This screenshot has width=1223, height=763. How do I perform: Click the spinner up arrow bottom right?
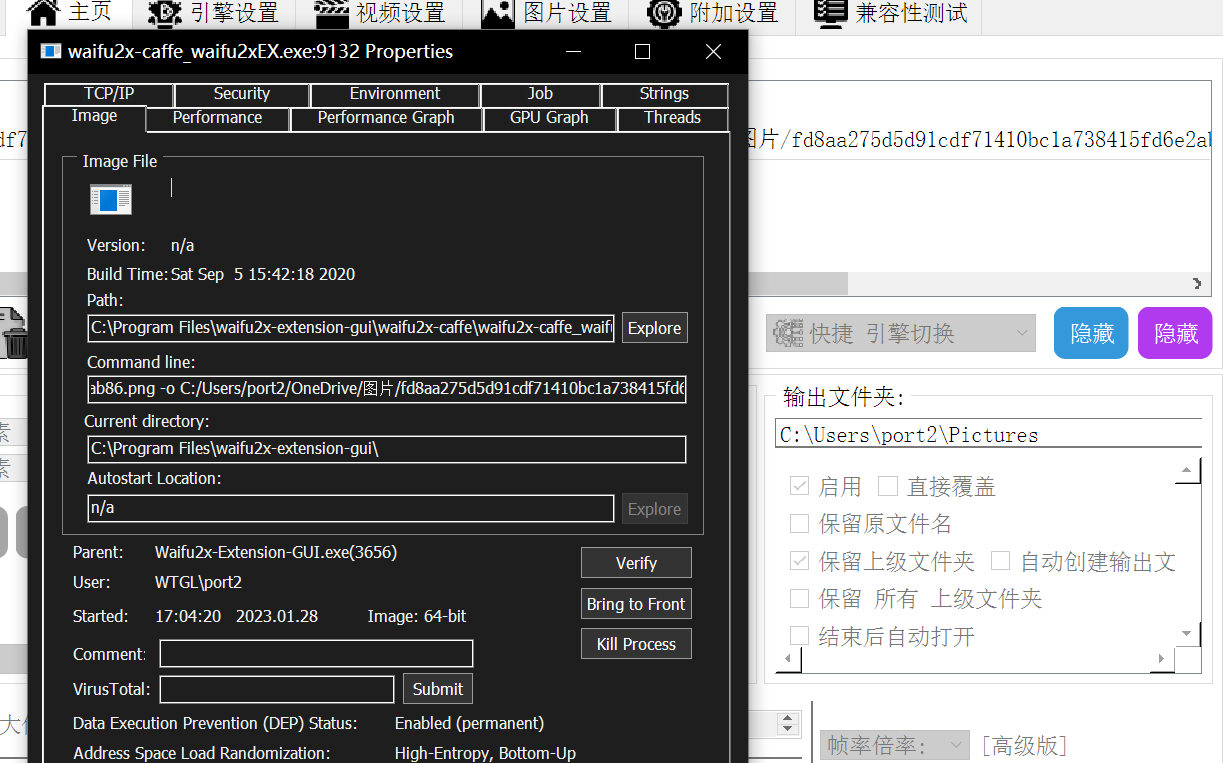click(788, 718)
